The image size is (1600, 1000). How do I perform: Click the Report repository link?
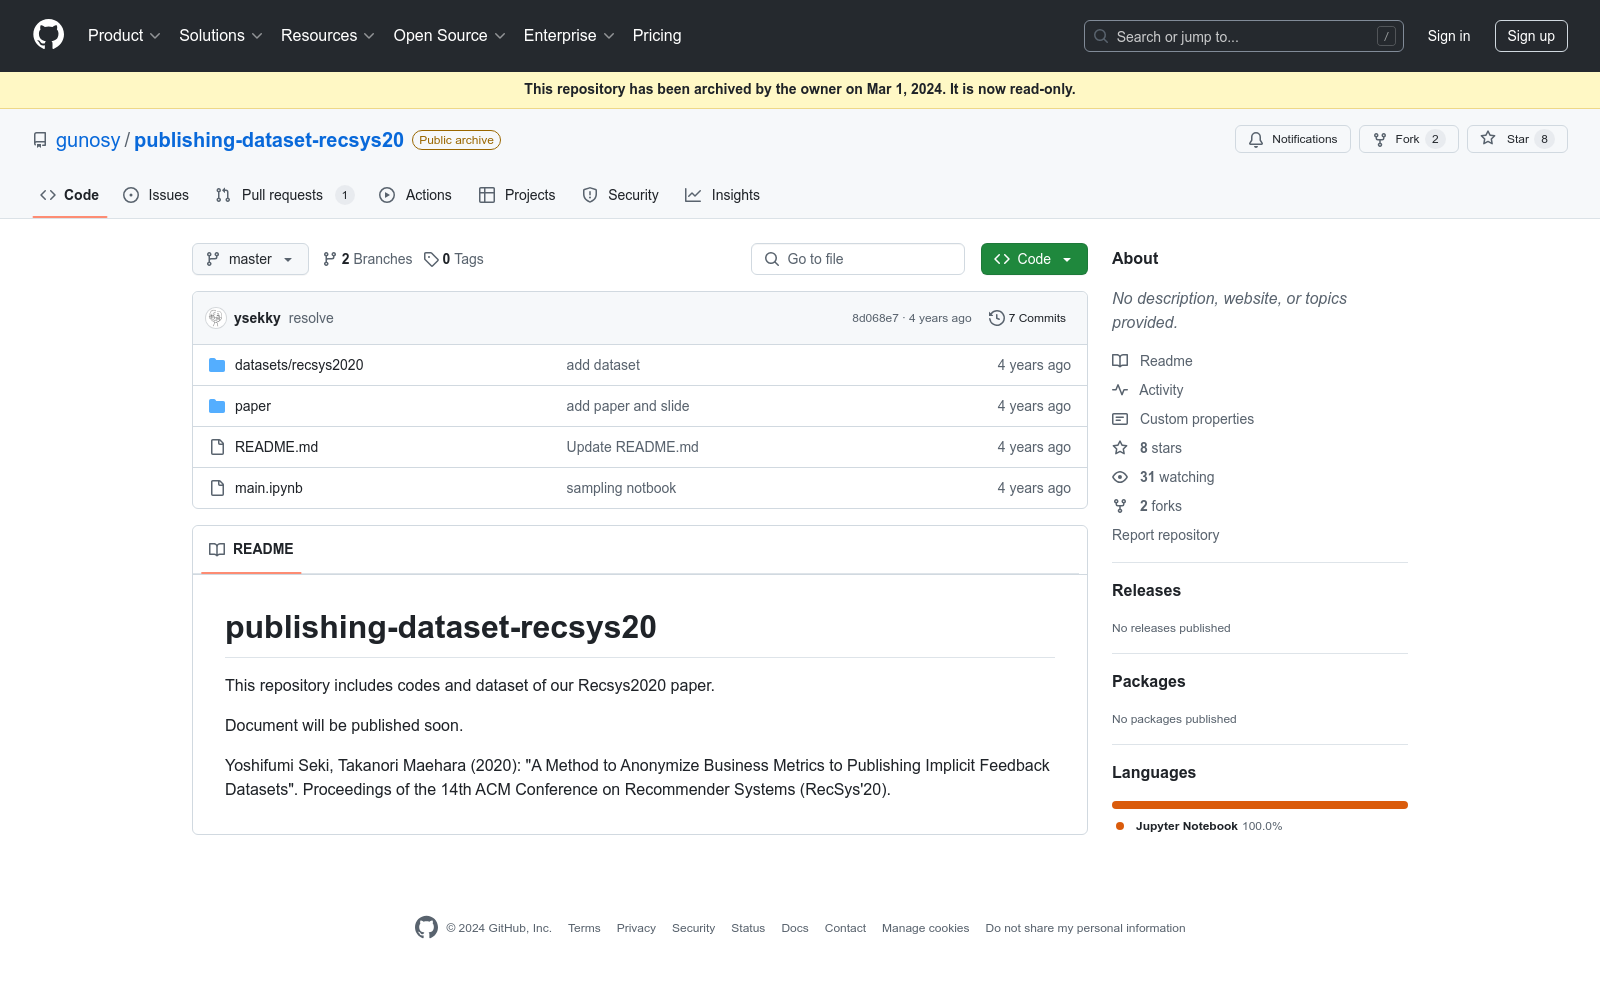pos(1165,535)
